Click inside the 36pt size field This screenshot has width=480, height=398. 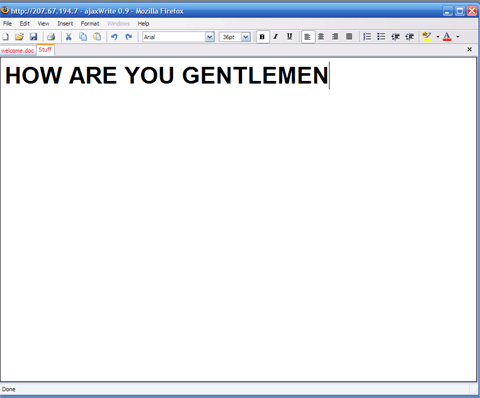click(230, 37)
